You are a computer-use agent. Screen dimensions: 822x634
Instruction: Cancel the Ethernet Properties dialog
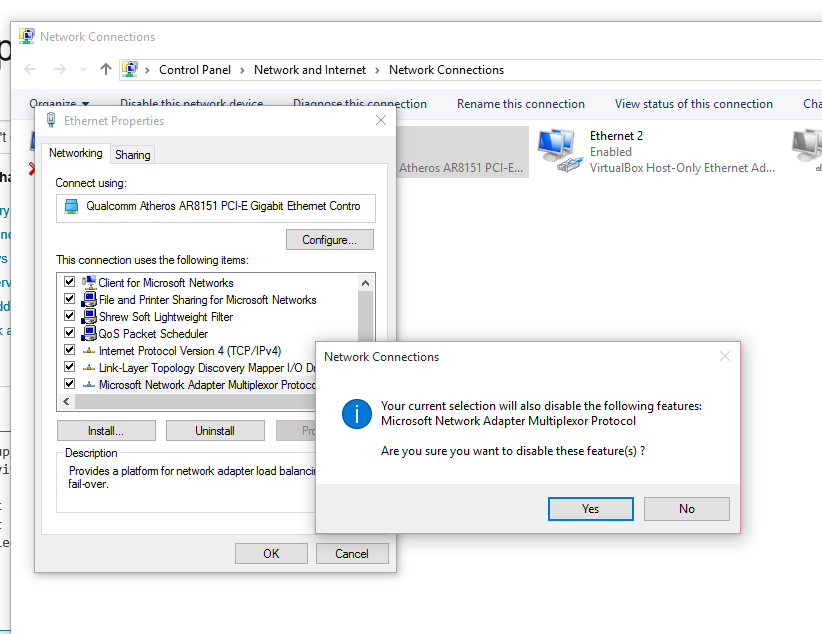(x=352, y=554)
